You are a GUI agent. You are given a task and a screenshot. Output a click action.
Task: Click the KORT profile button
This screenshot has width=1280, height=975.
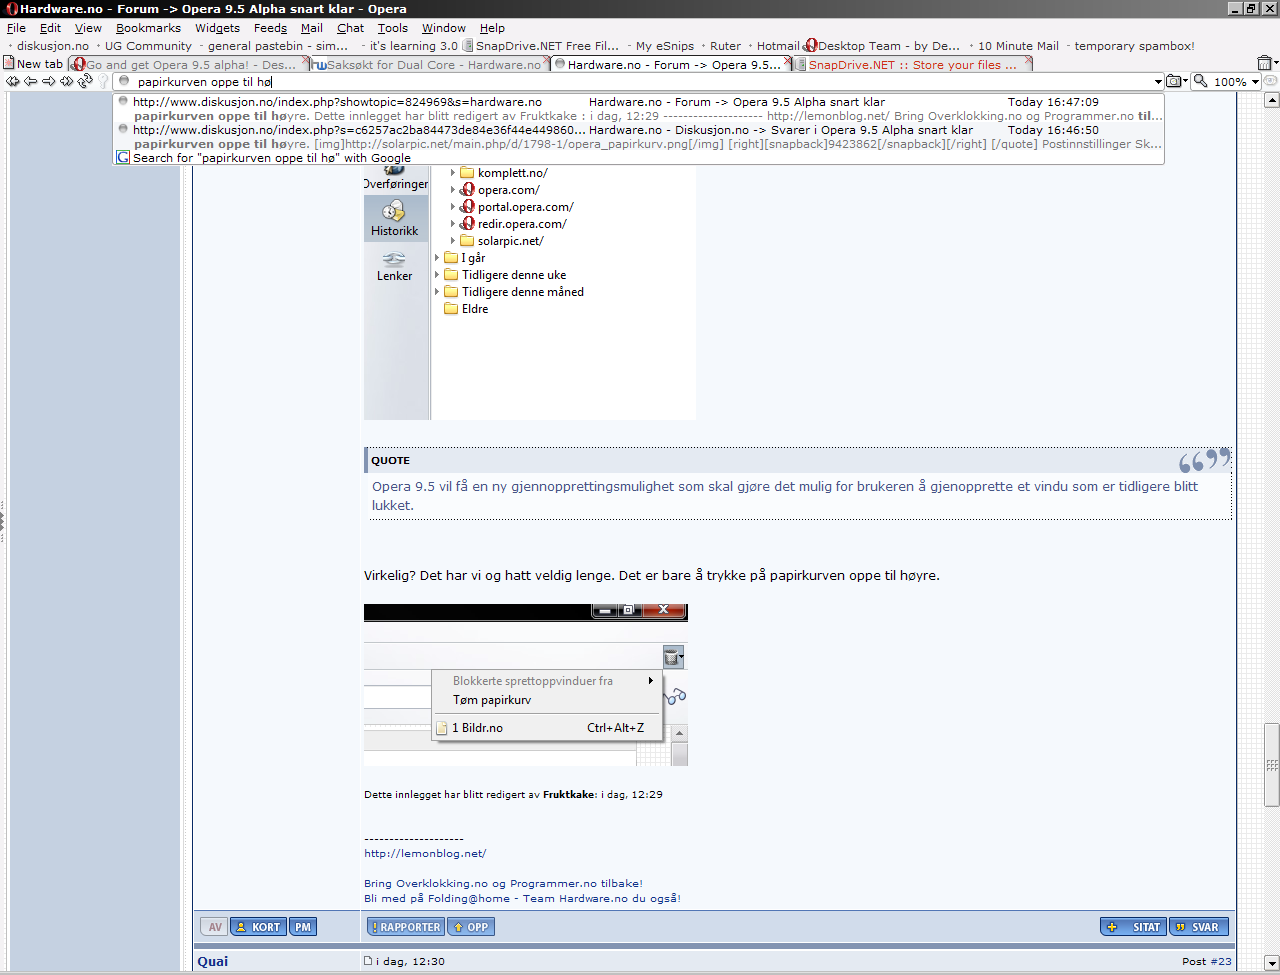(x=259, y=927)
